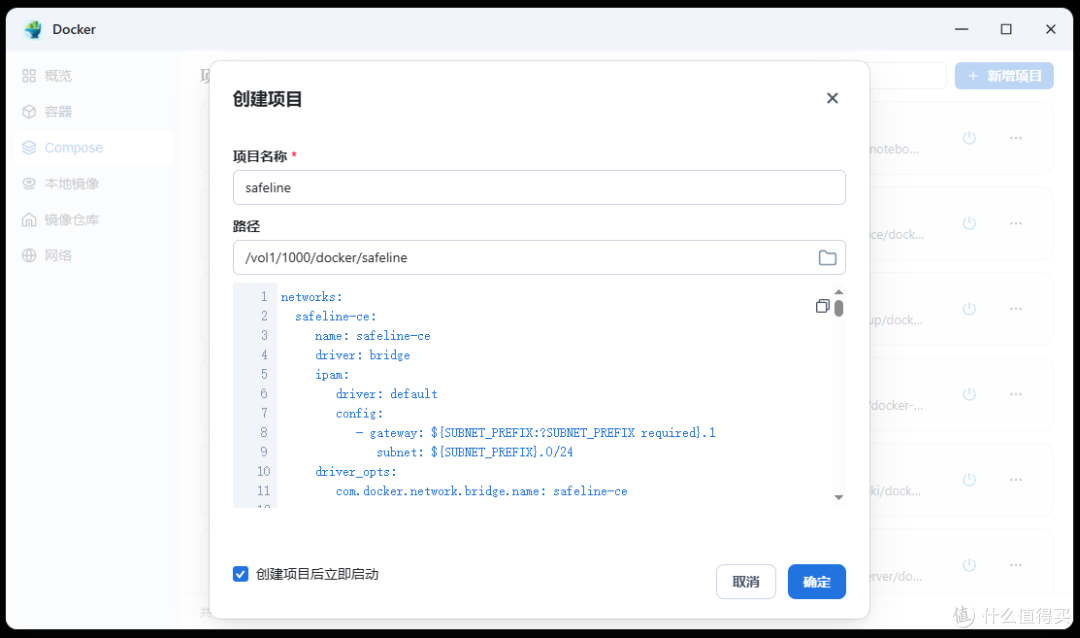Click the power icon in /docker-... row
1080x638 pixels.
tap(969, 394)
